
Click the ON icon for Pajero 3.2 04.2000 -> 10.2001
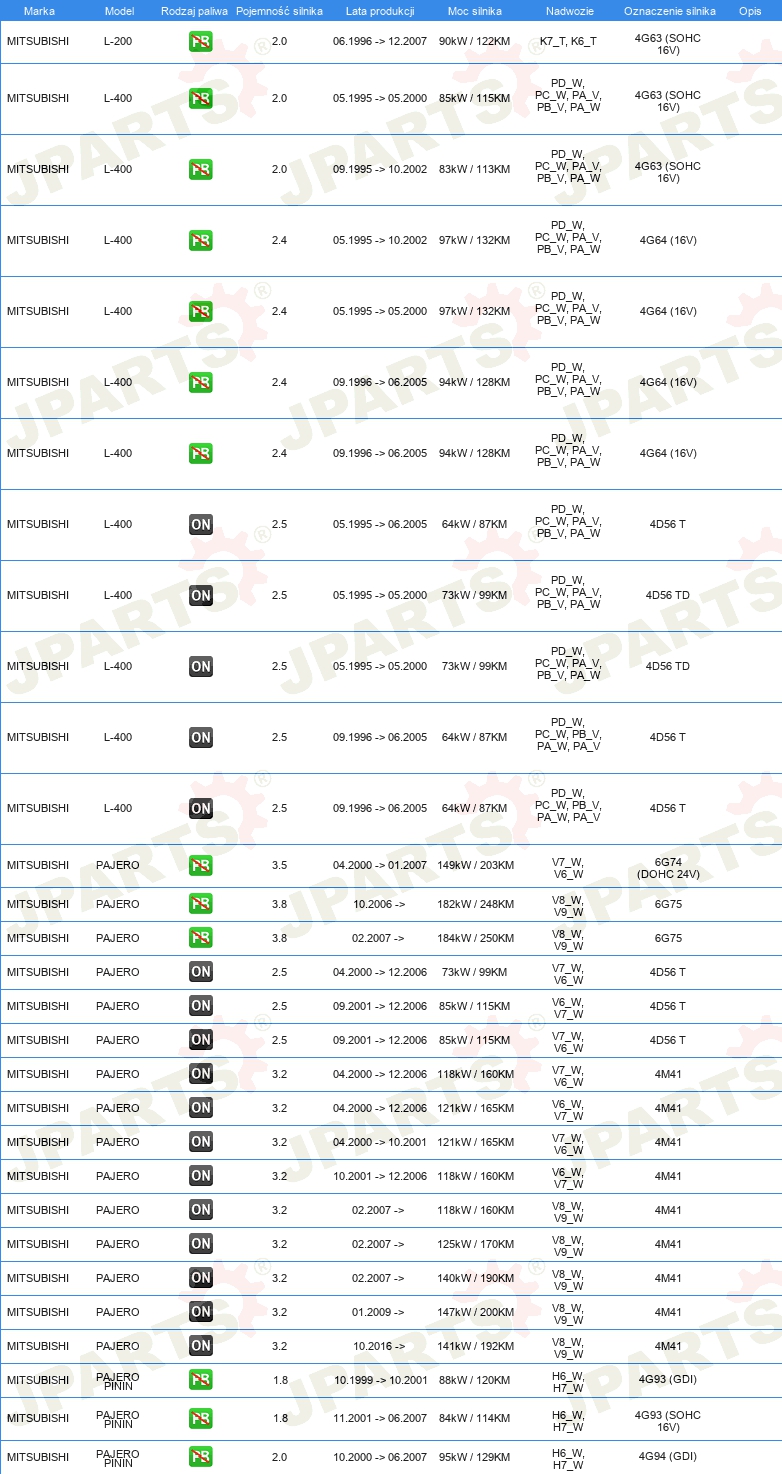point(201,1142)
